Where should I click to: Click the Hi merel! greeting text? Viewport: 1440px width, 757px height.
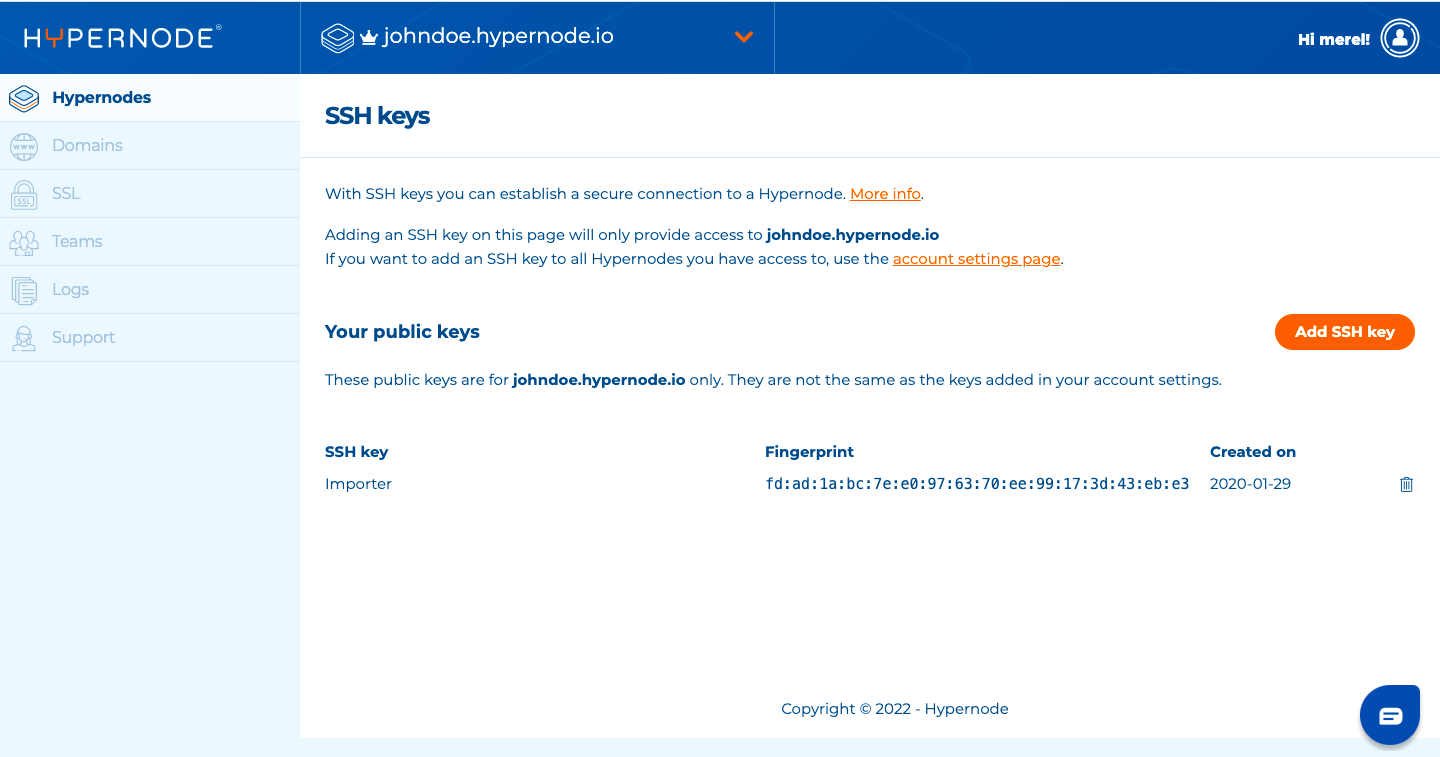coord(1333,40)
